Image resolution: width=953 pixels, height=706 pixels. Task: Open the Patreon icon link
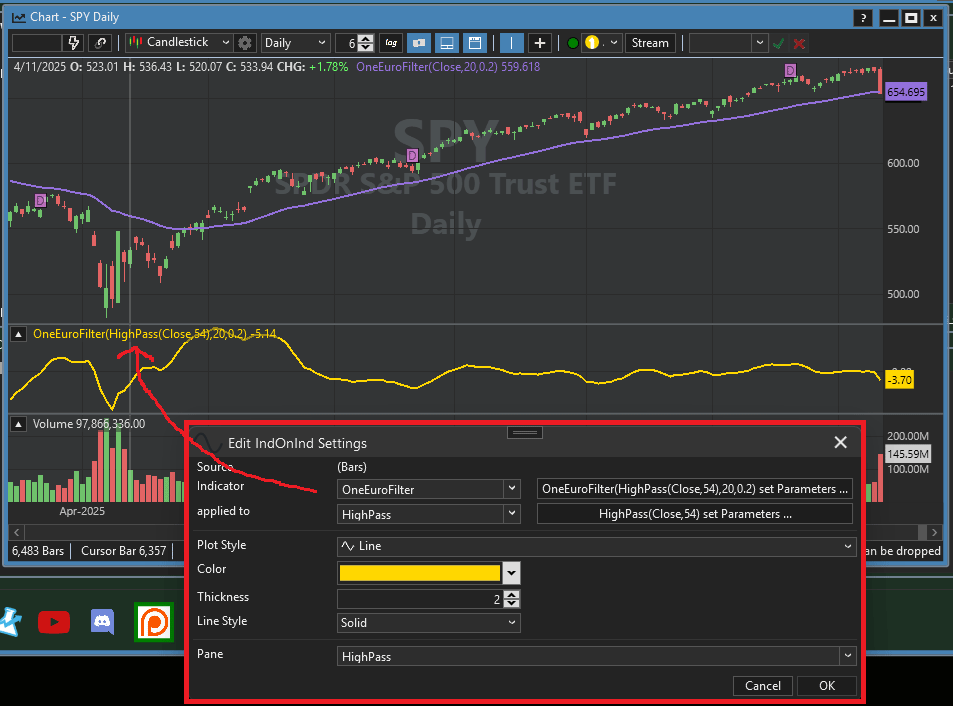[153, 621]
